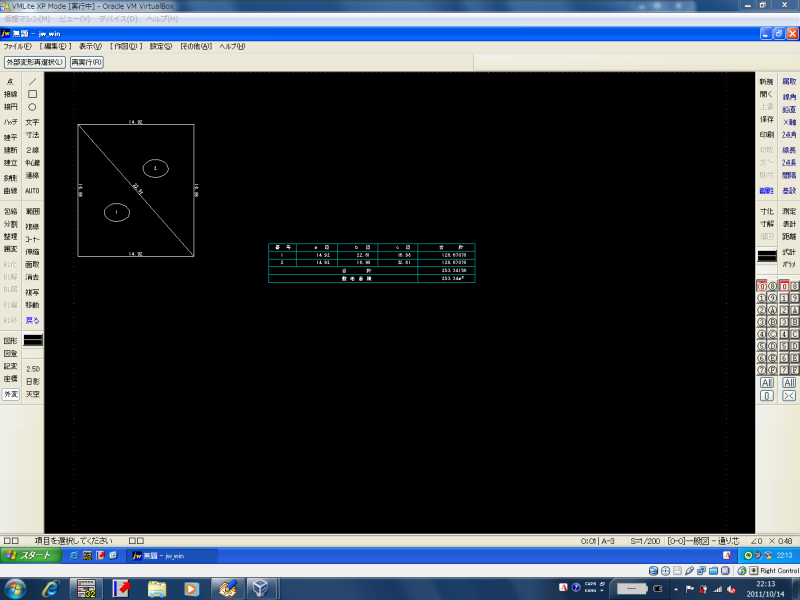Click the 印刷 print button
This screenshot has height=600, width=800.
click(766, 134)
